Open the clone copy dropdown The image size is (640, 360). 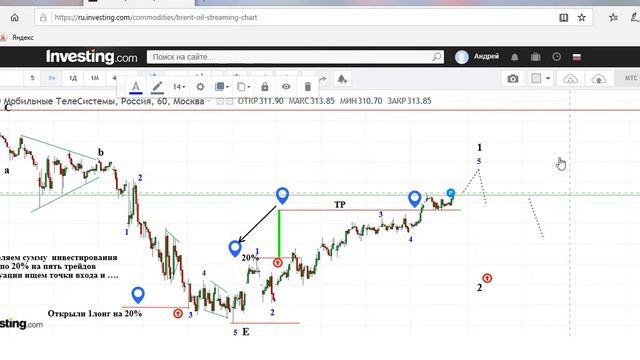coord(243,87)
